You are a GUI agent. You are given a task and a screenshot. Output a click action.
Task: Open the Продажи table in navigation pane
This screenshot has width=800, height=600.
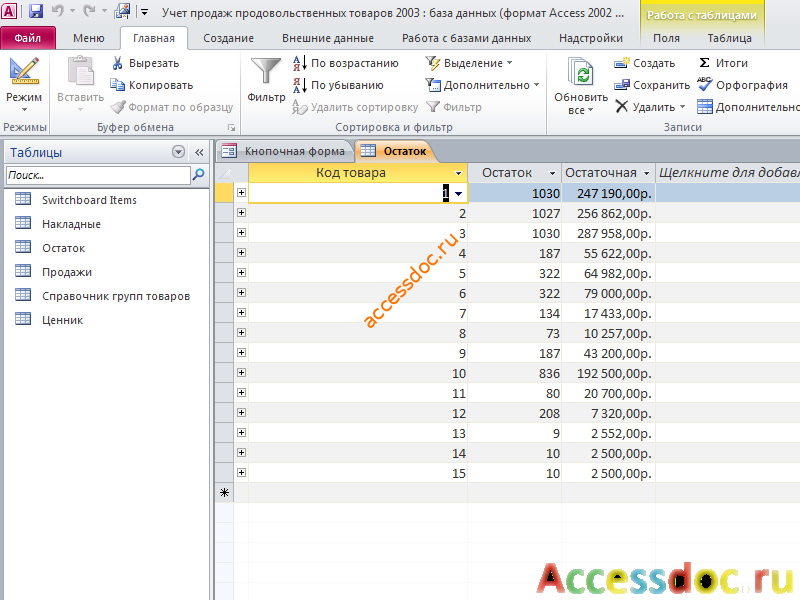(x=67, y=272)
